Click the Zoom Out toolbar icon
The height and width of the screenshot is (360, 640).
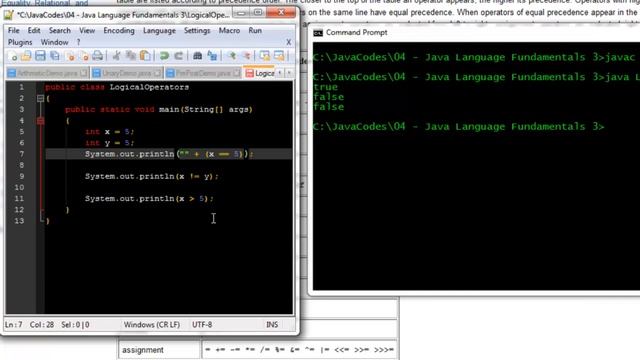click(246, 56)
